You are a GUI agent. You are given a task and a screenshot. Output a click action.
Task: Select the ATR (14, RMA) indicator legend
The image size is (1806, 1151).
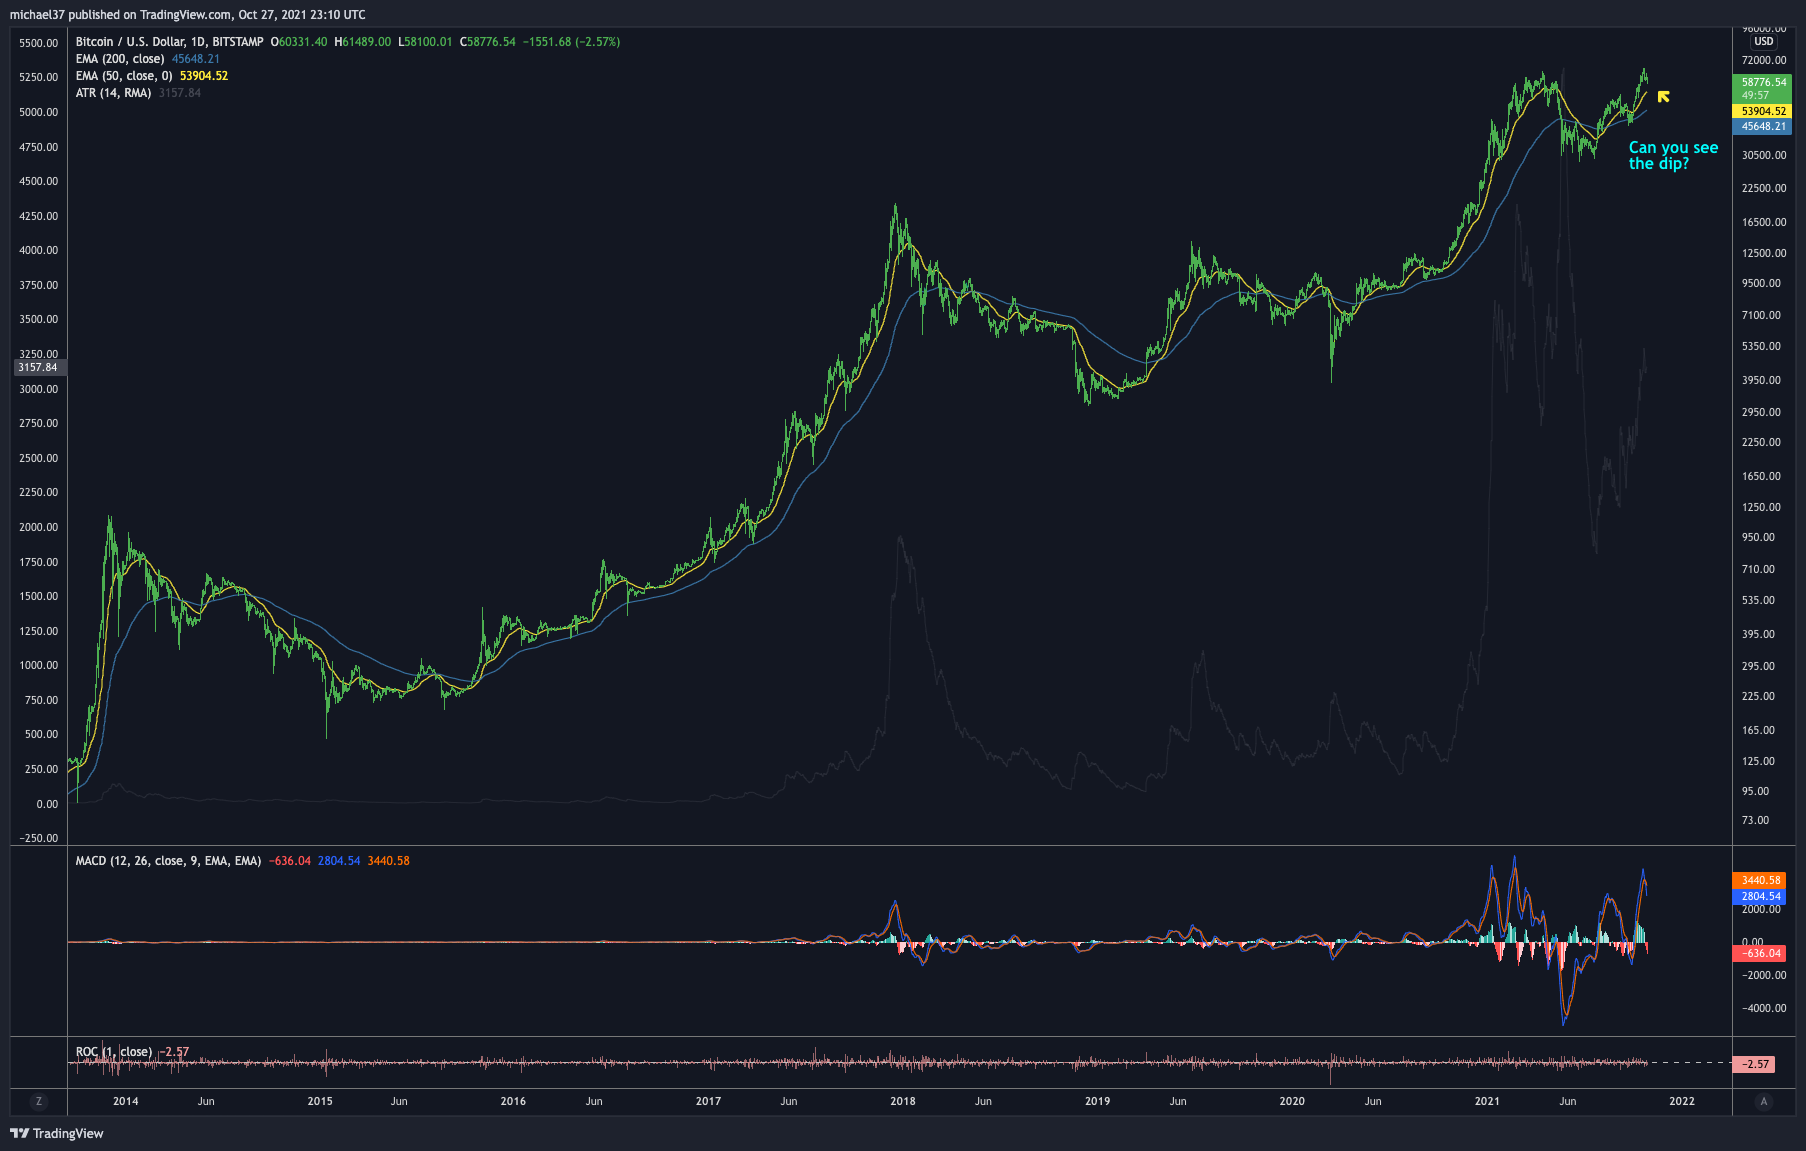point(113,93)
